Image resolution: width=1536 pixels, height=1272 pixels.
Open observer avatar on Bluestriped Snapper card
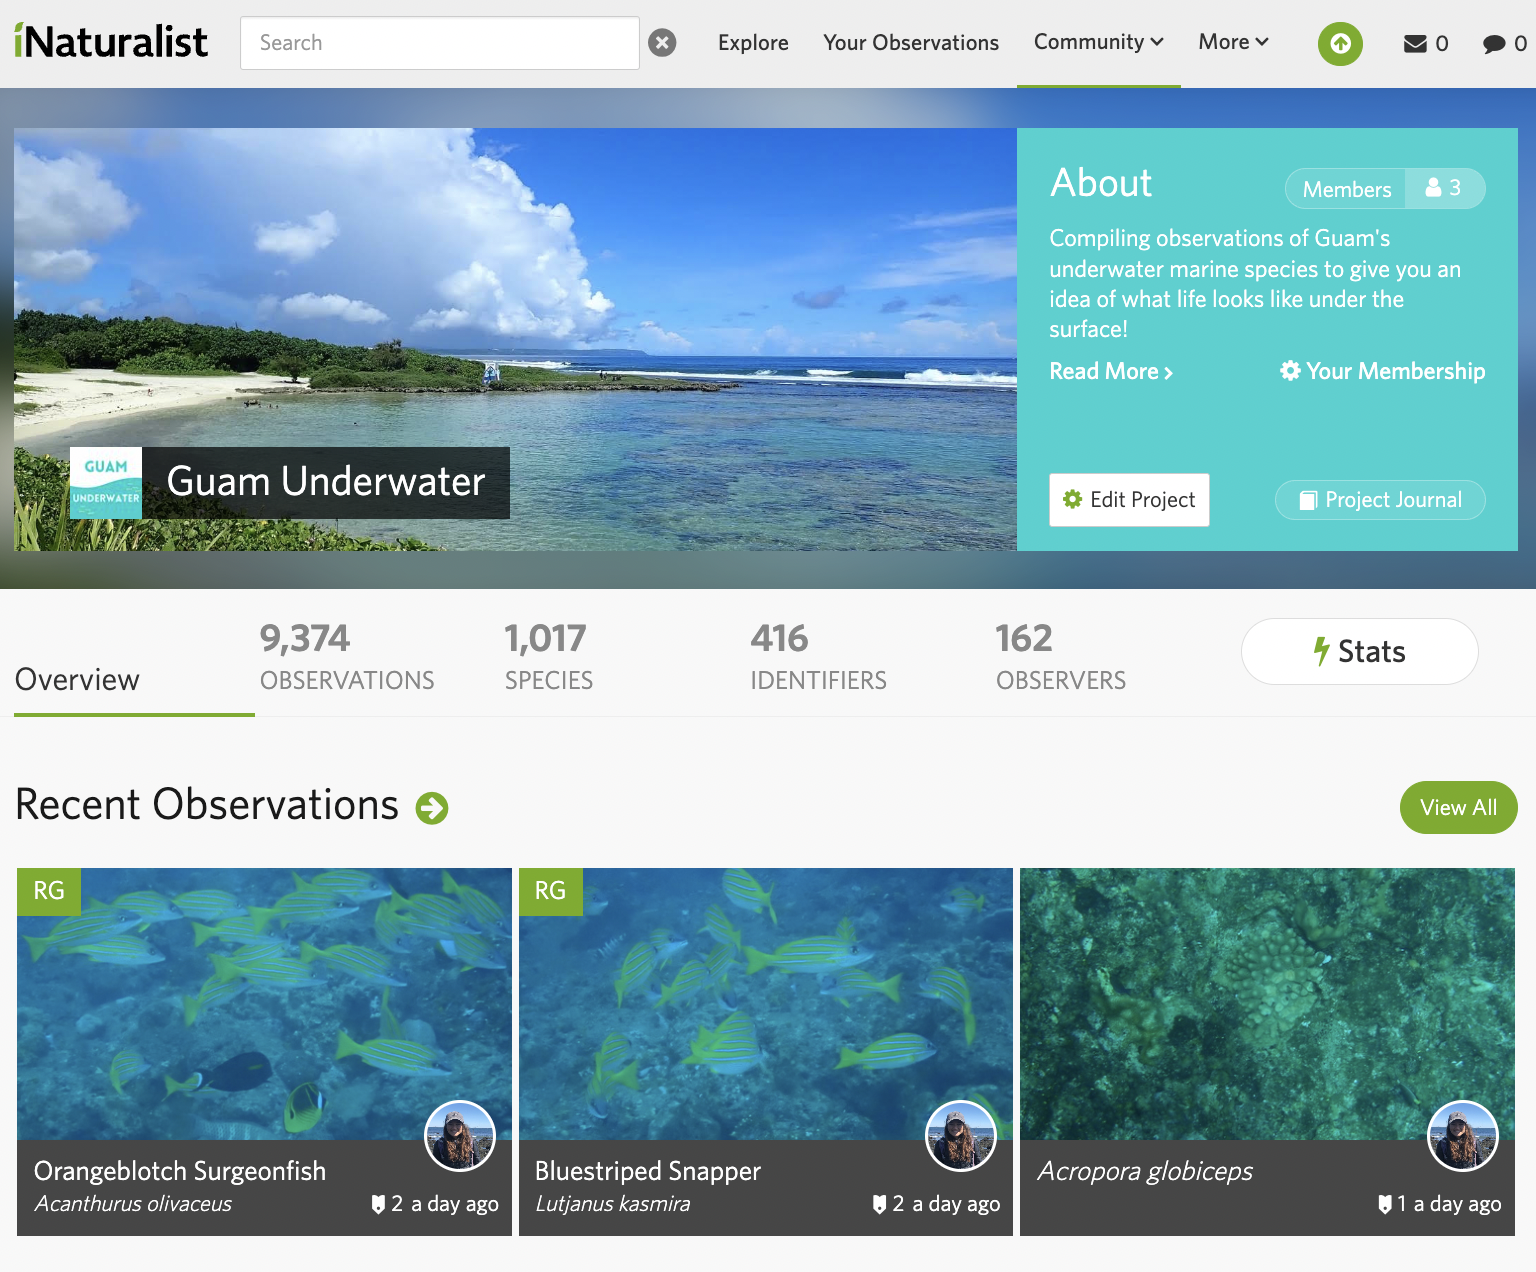[x=961, y=1136]
